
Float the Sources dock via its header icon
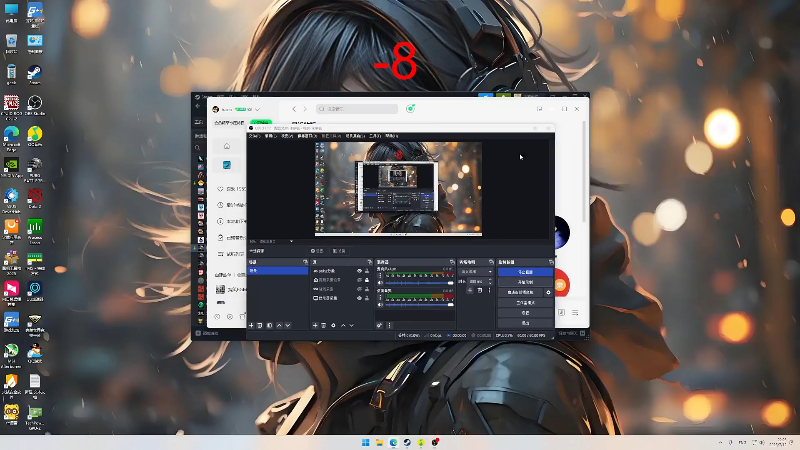[x=370, y=262]
